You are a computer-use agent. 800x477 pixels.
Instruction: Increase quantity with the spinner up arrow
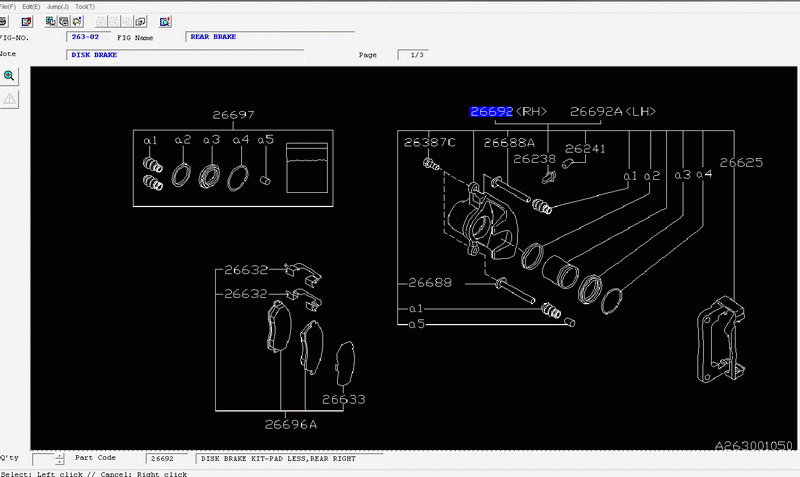(60, 455)
